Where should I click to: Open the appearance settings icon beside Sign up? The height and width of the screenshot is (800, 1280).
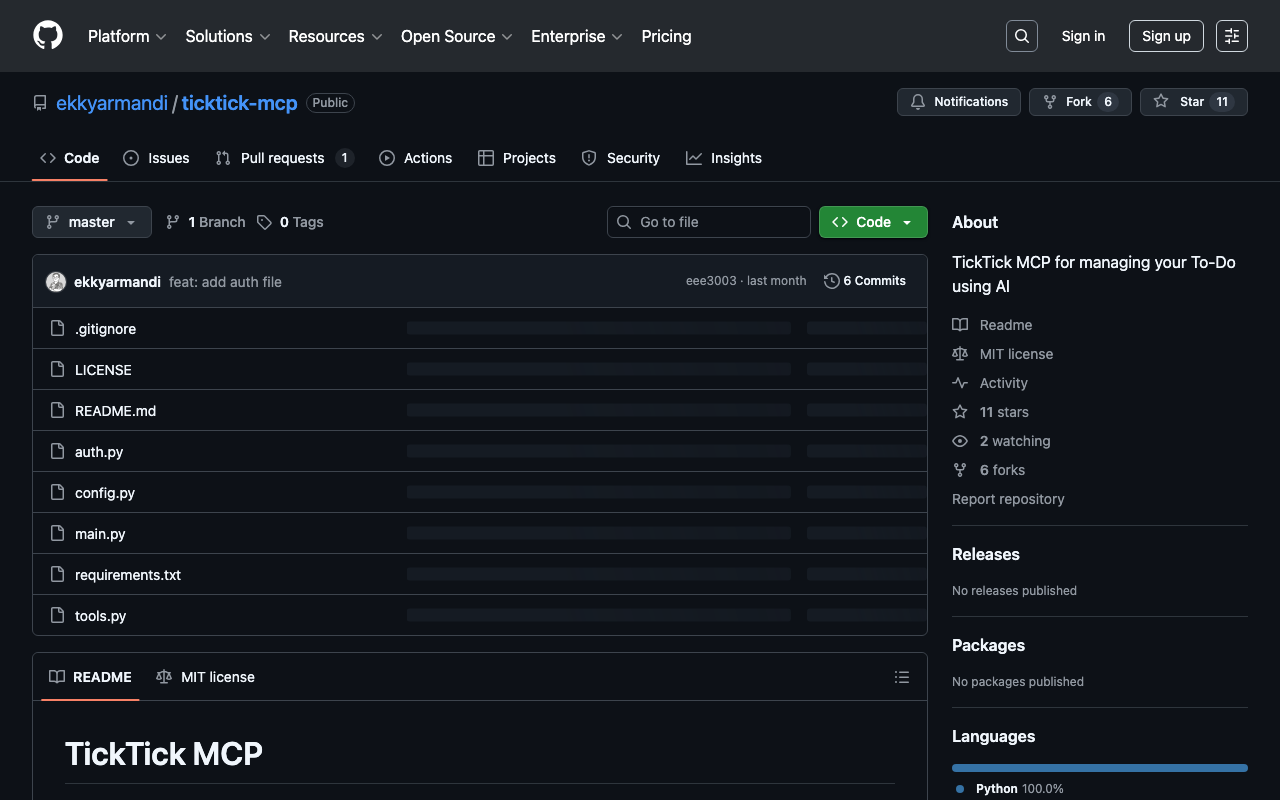1232,36
